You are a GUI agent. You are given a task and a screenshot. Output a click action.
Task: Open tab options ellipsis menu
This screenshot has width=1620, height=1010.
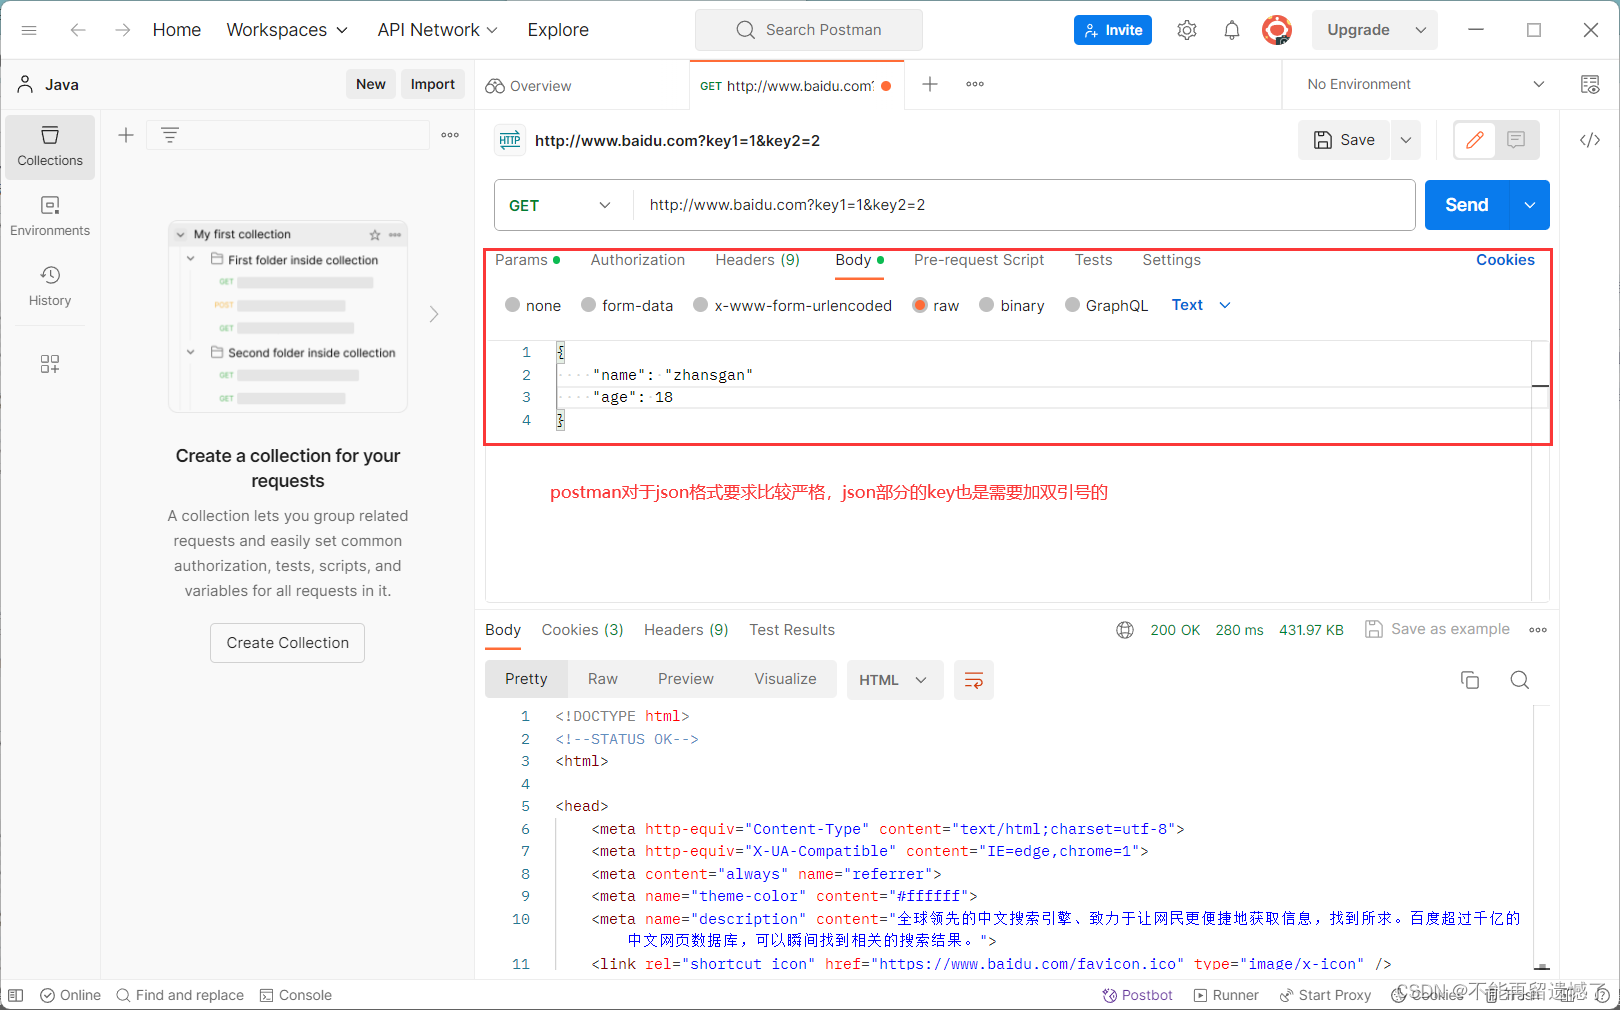point(975,84)
